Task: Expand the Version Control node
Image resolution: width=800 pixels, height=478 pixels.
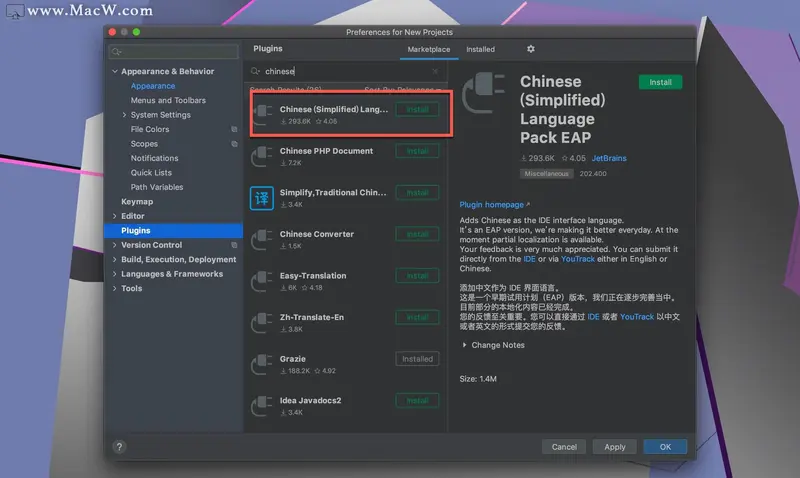Action: [114, 245]
